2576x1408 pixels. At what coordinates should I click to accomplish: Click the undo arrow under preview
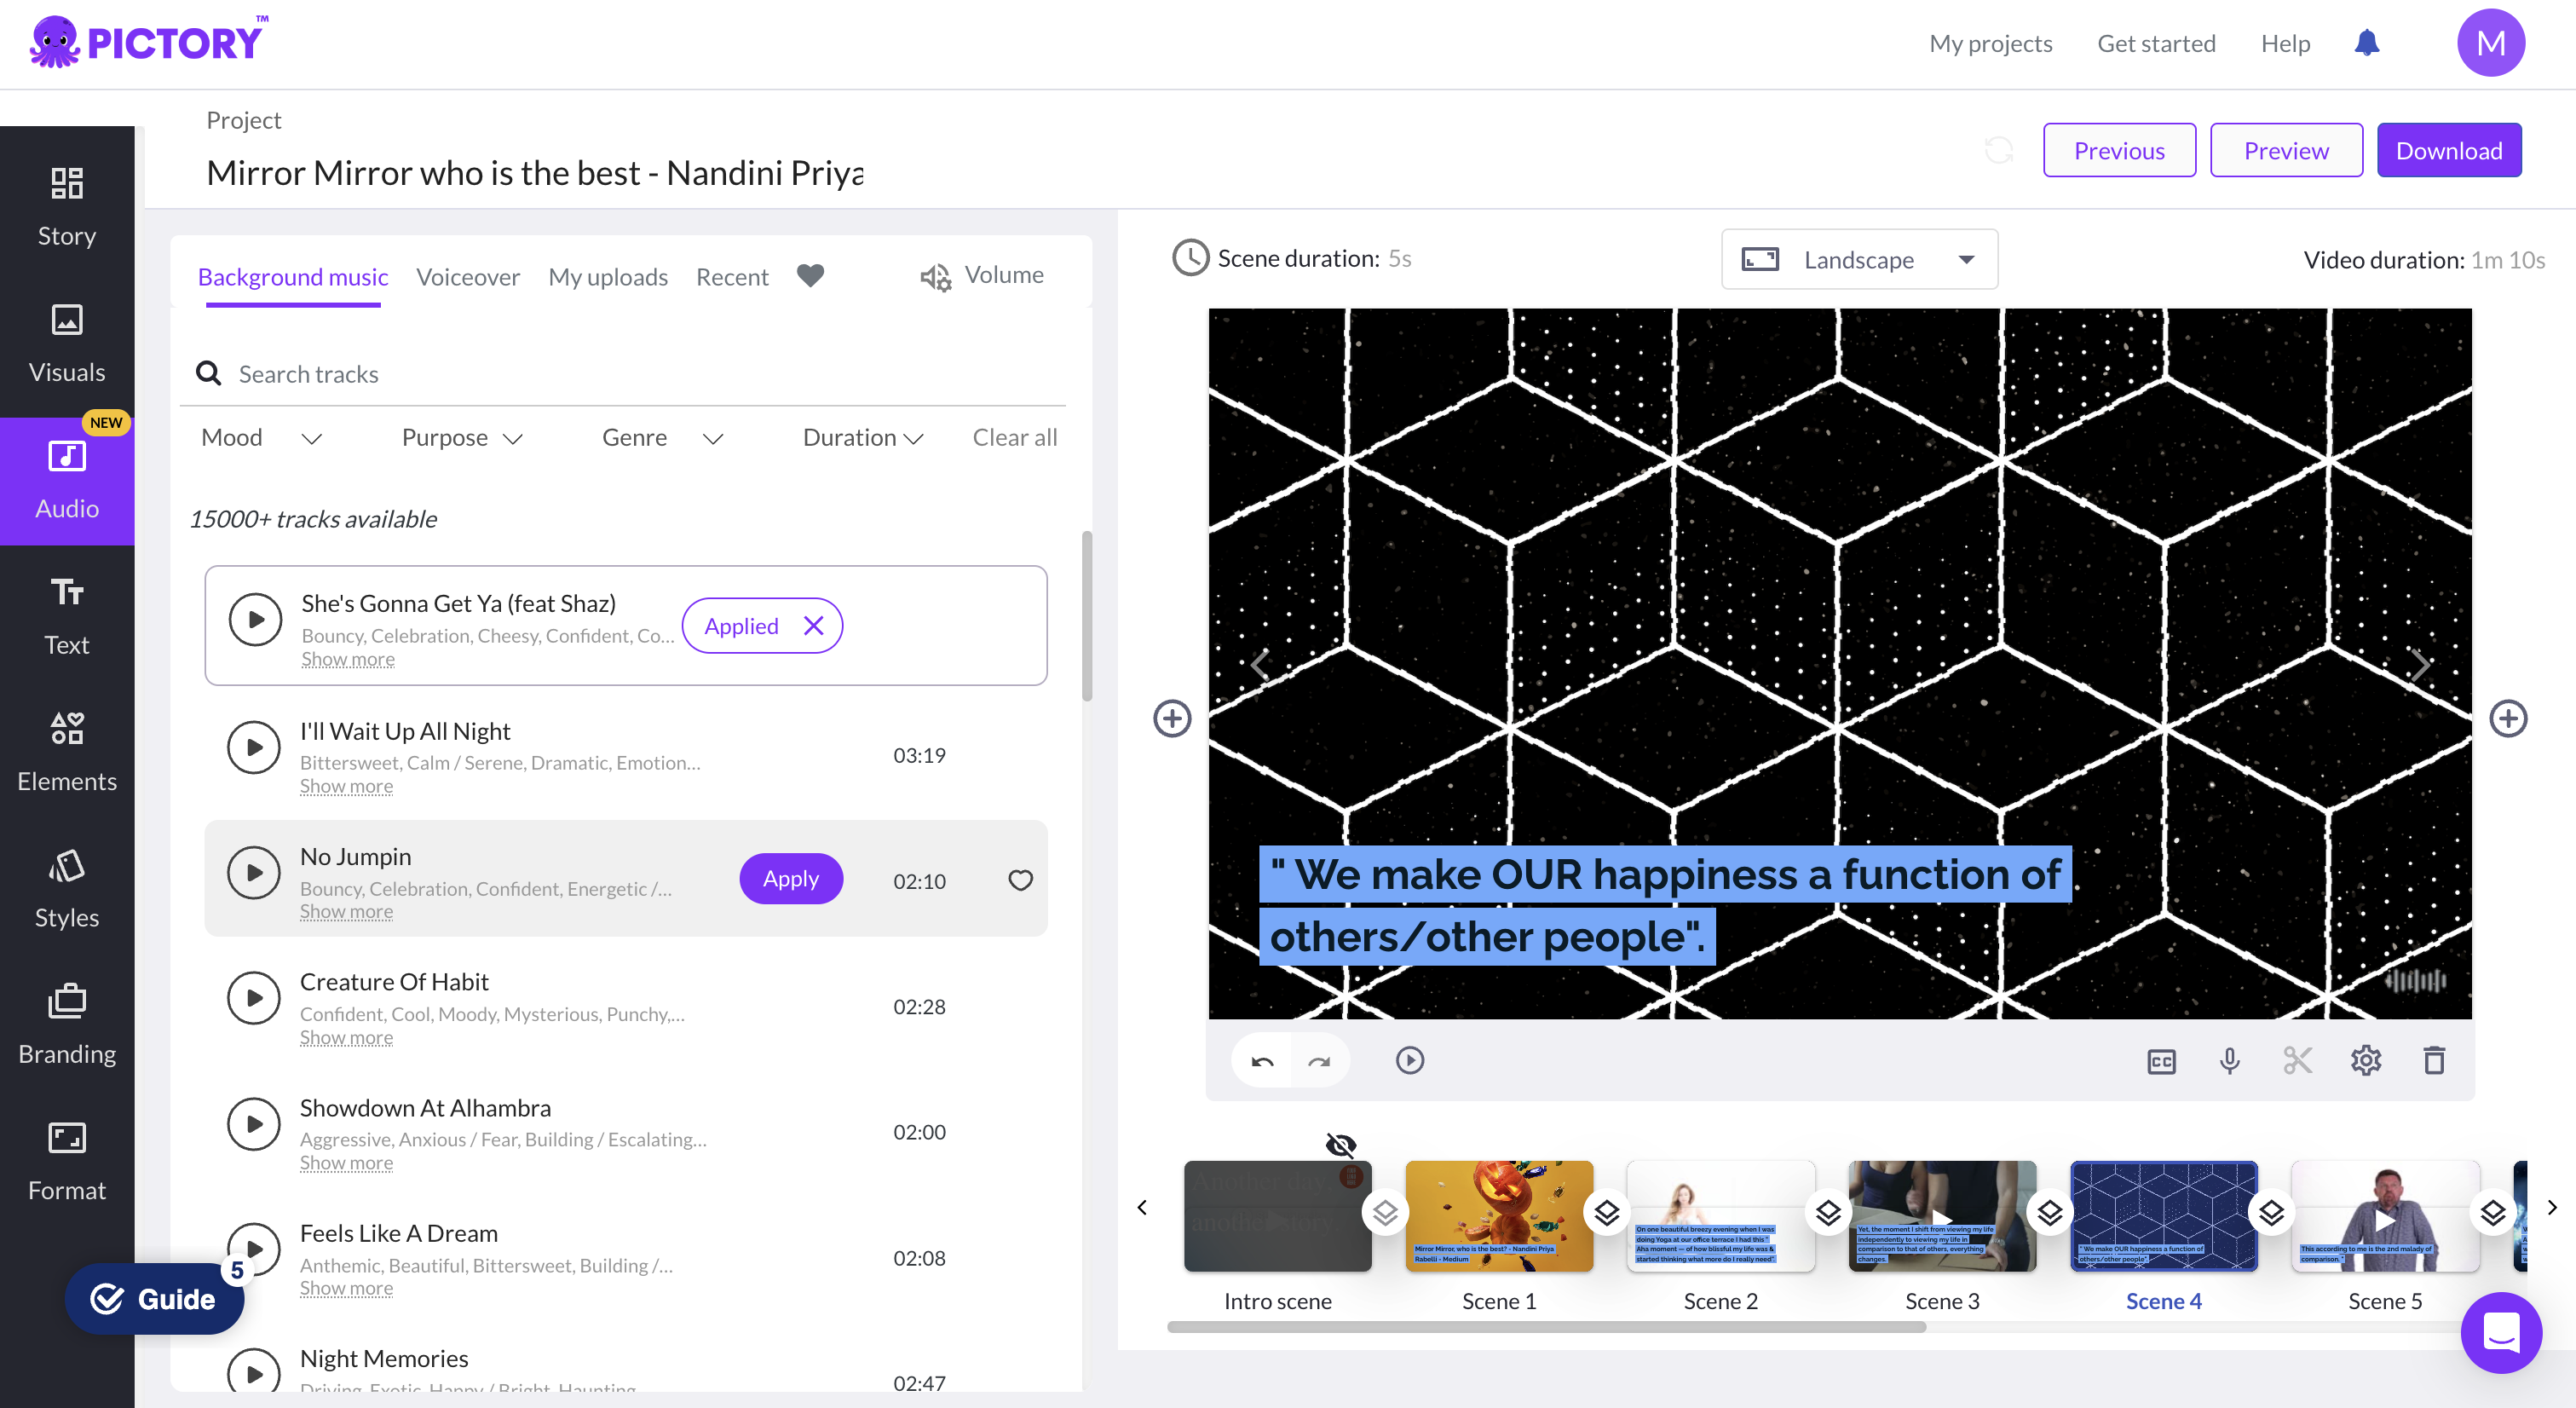(1262, 1061)
